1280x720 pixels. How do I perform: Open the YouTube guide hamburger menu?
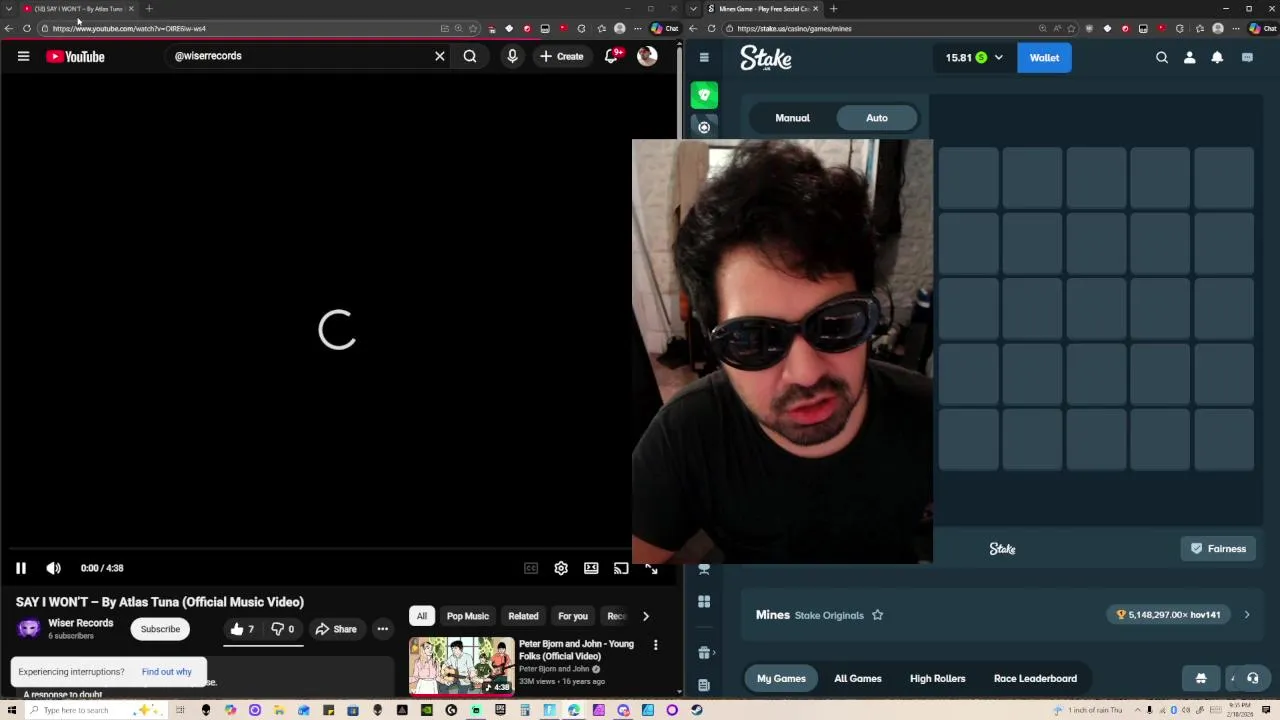pos(23,56)
